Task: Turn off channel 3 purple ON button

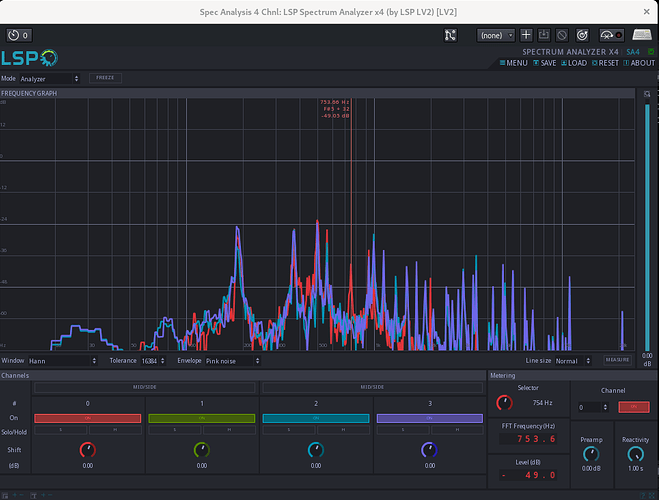Action: tap(429, 417)
